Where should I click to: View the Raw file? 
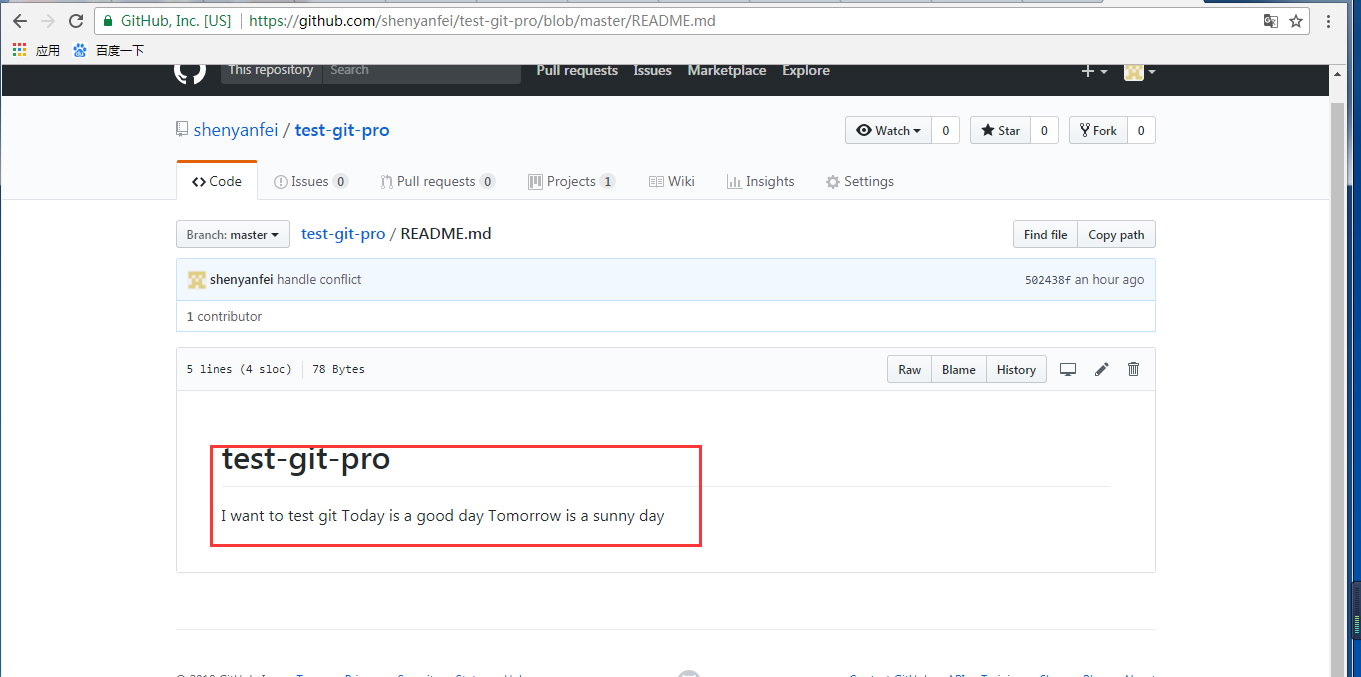[x=909, y=369]
